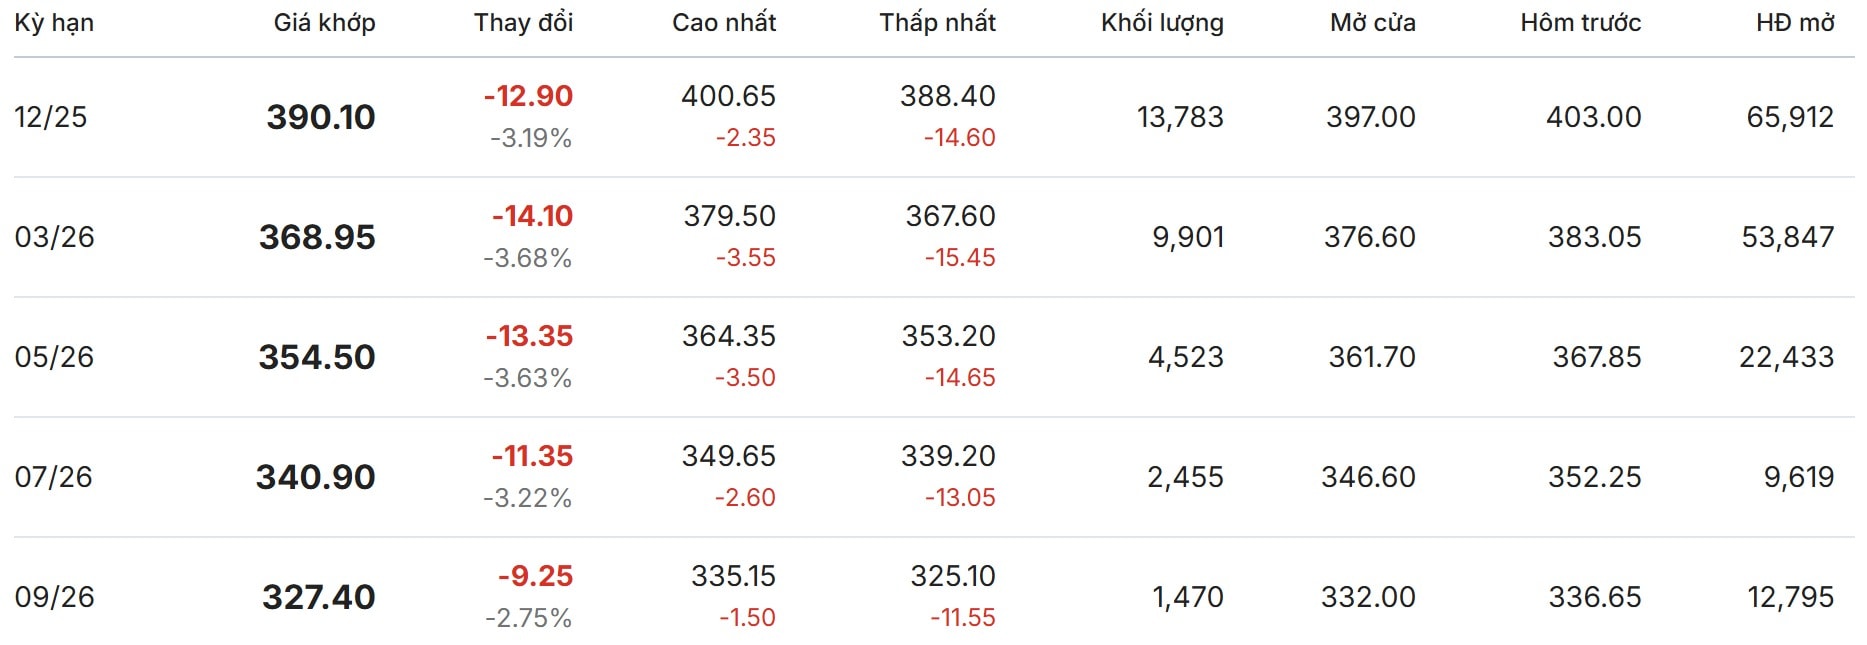
Task: Click the 07/26 contract term
Action: click(54, 477)
